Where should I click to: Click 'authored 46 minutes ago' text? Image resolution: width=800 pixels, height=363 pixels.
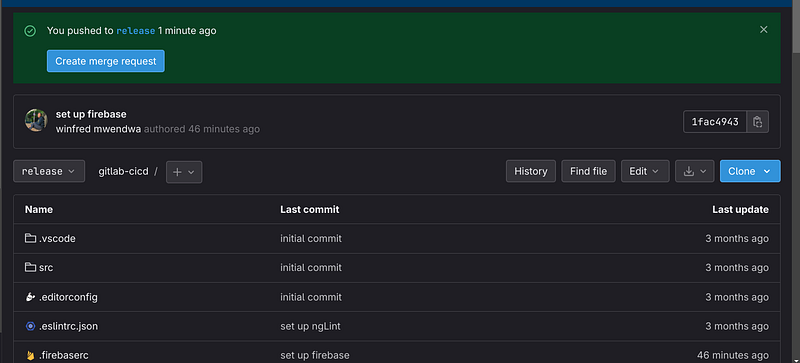pyautogui.click(x=202, y=129)
